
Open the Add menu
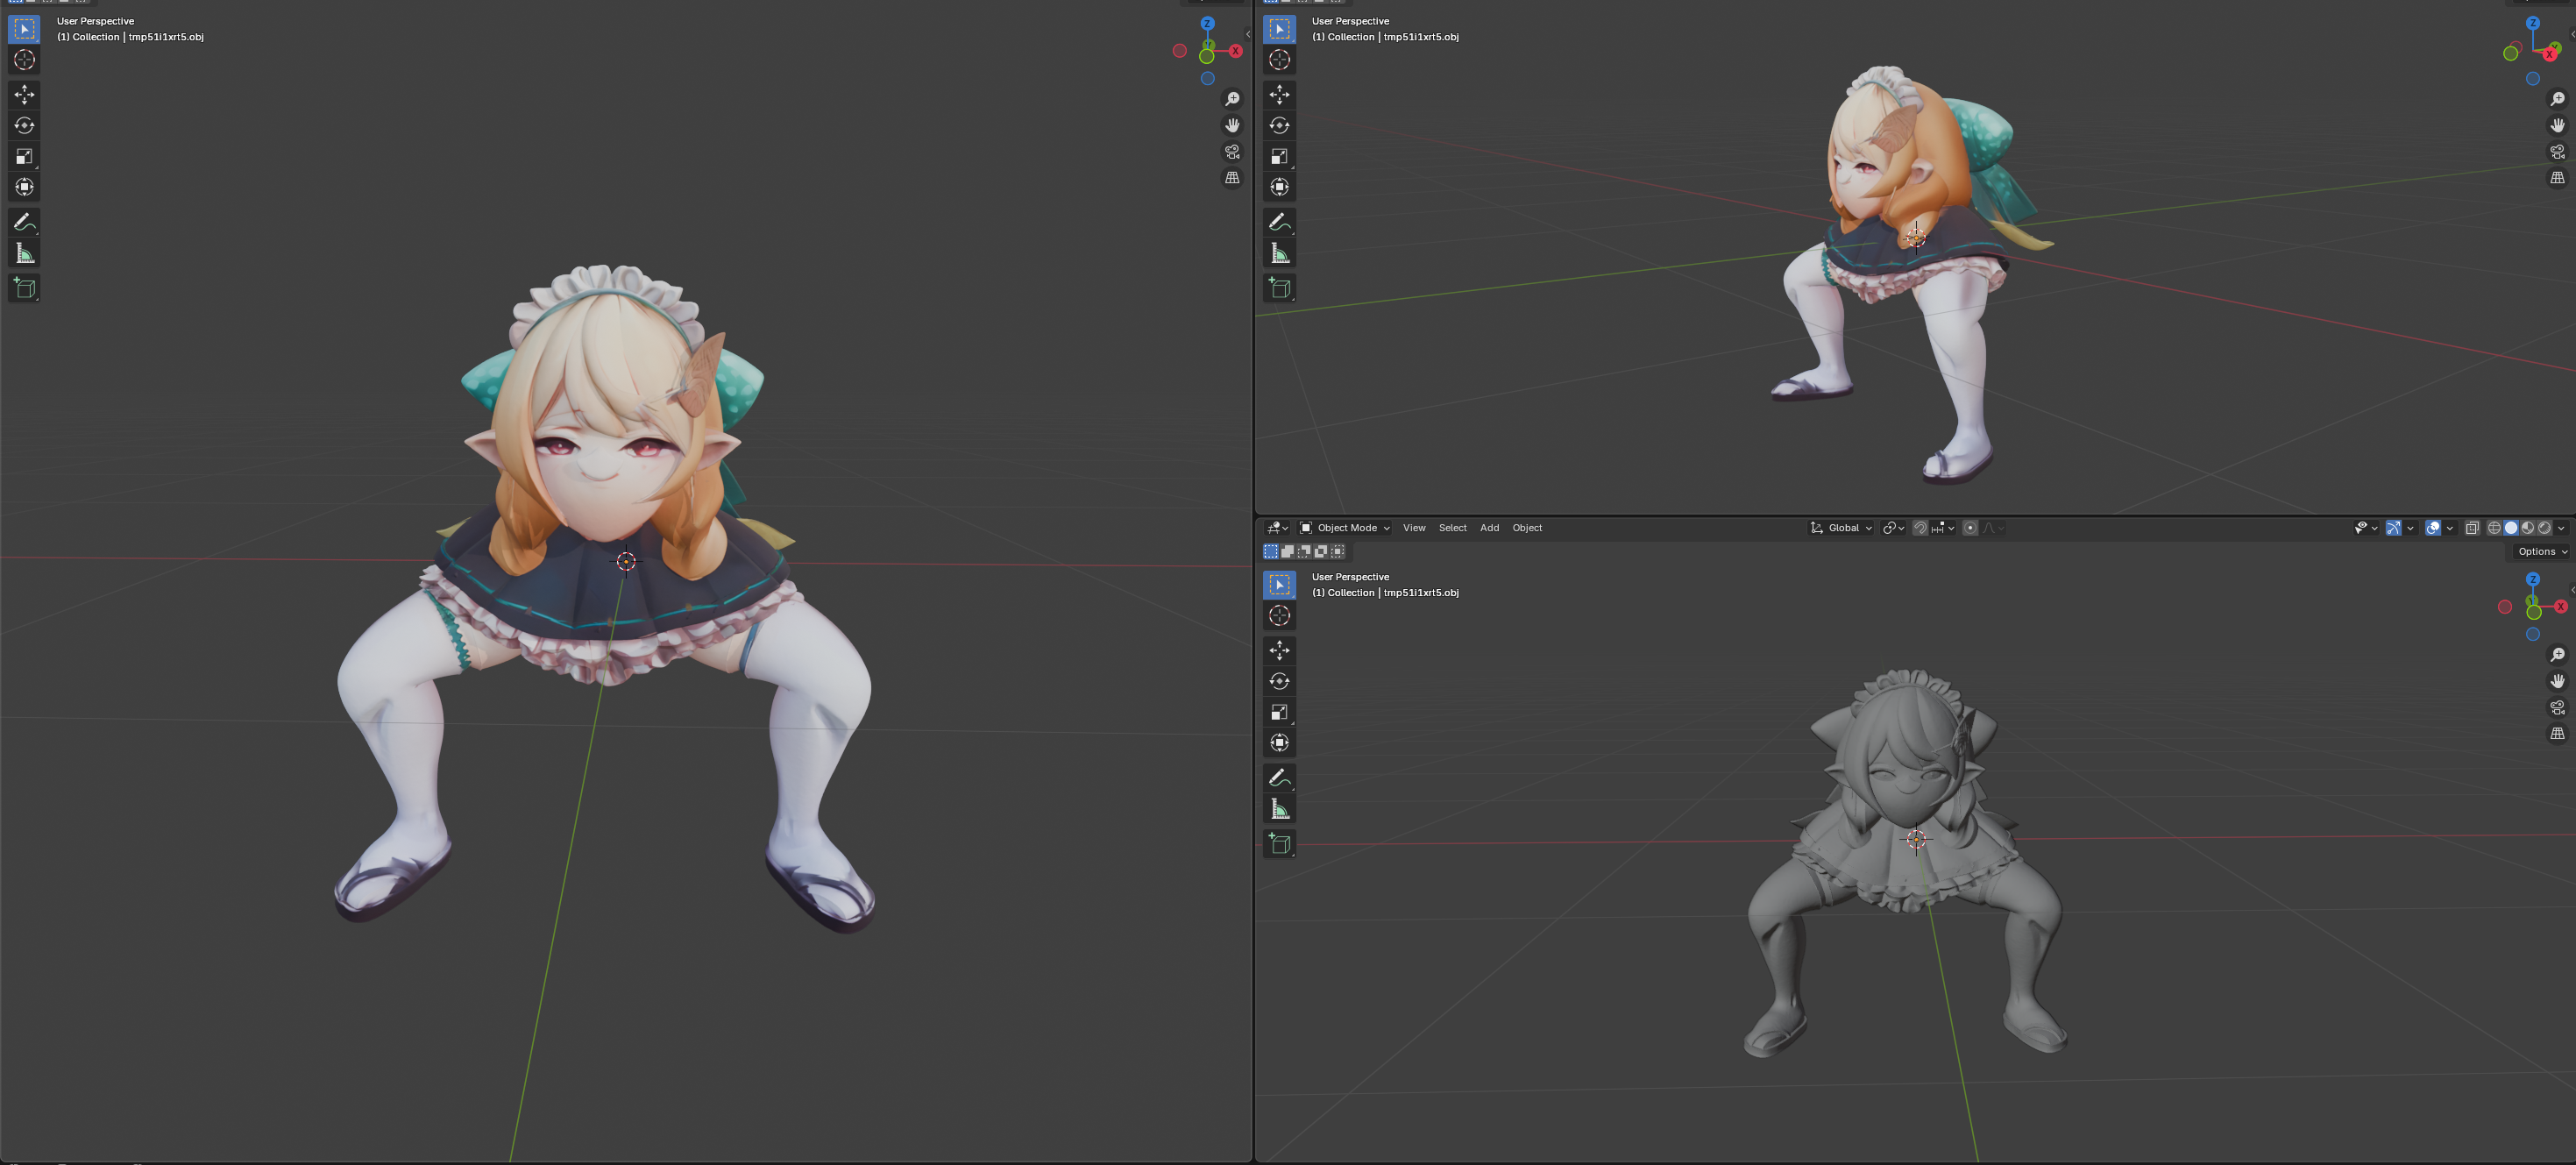[1489, 528]
